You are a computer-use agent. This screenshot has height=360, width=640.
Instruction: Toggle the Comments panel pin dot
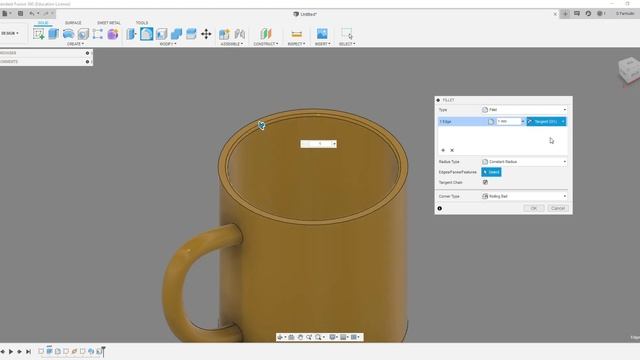(87, 62)
